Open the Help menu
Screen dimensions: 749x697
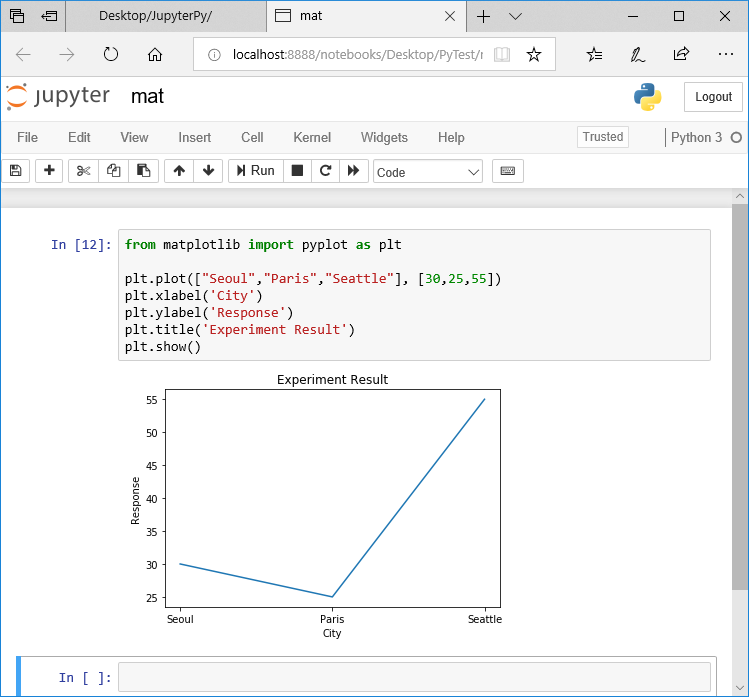[451, 138]
